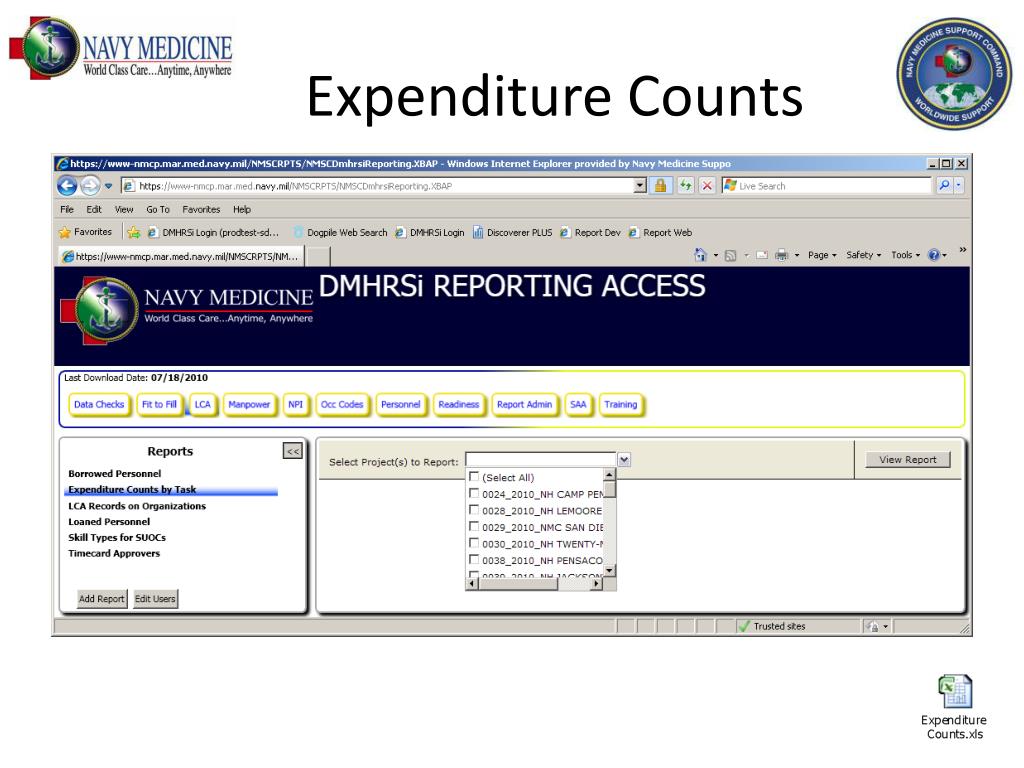Open DMHRSi Login (prodtest-sd...) favorite
This screenshot has width=1024, height=768.
(x=214, y=232)
